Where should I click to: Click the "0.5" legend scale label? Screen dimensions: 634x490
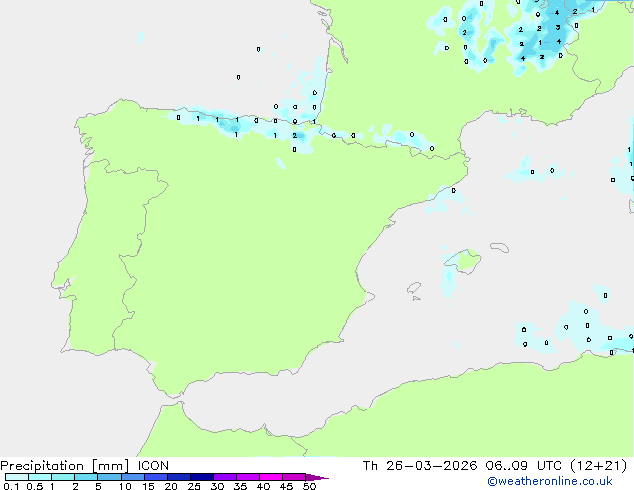tap(35, 486)
